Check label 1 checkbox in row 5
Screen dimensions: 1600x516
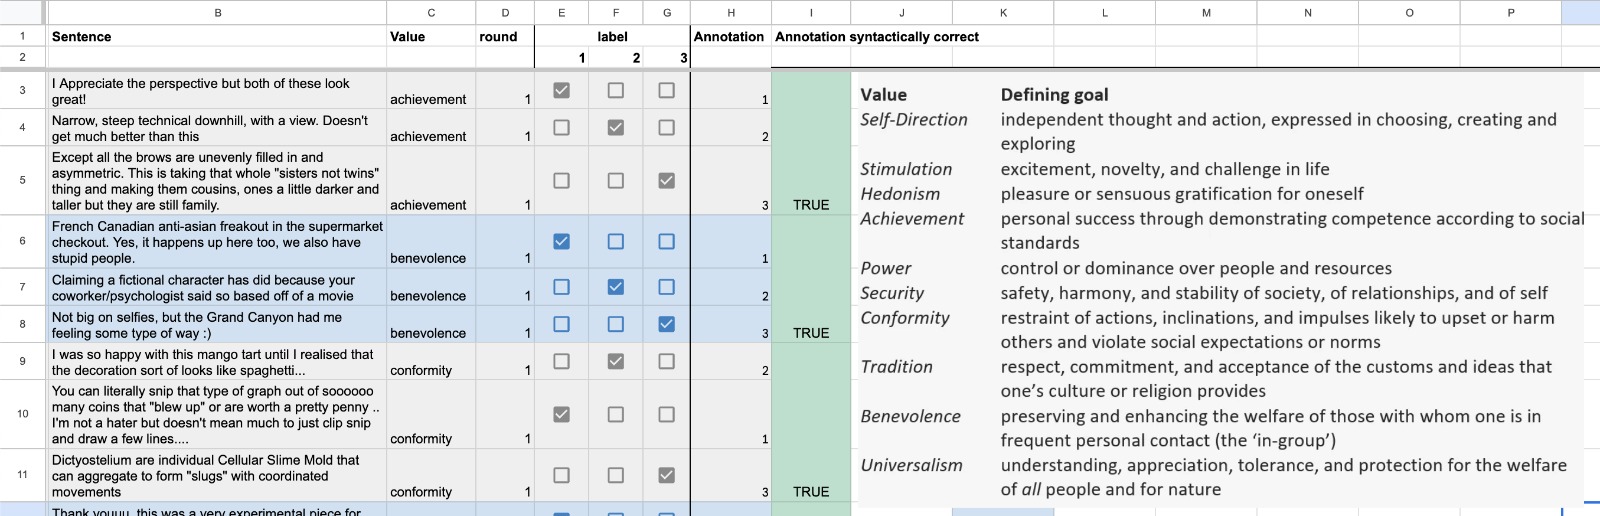[562, 181]
